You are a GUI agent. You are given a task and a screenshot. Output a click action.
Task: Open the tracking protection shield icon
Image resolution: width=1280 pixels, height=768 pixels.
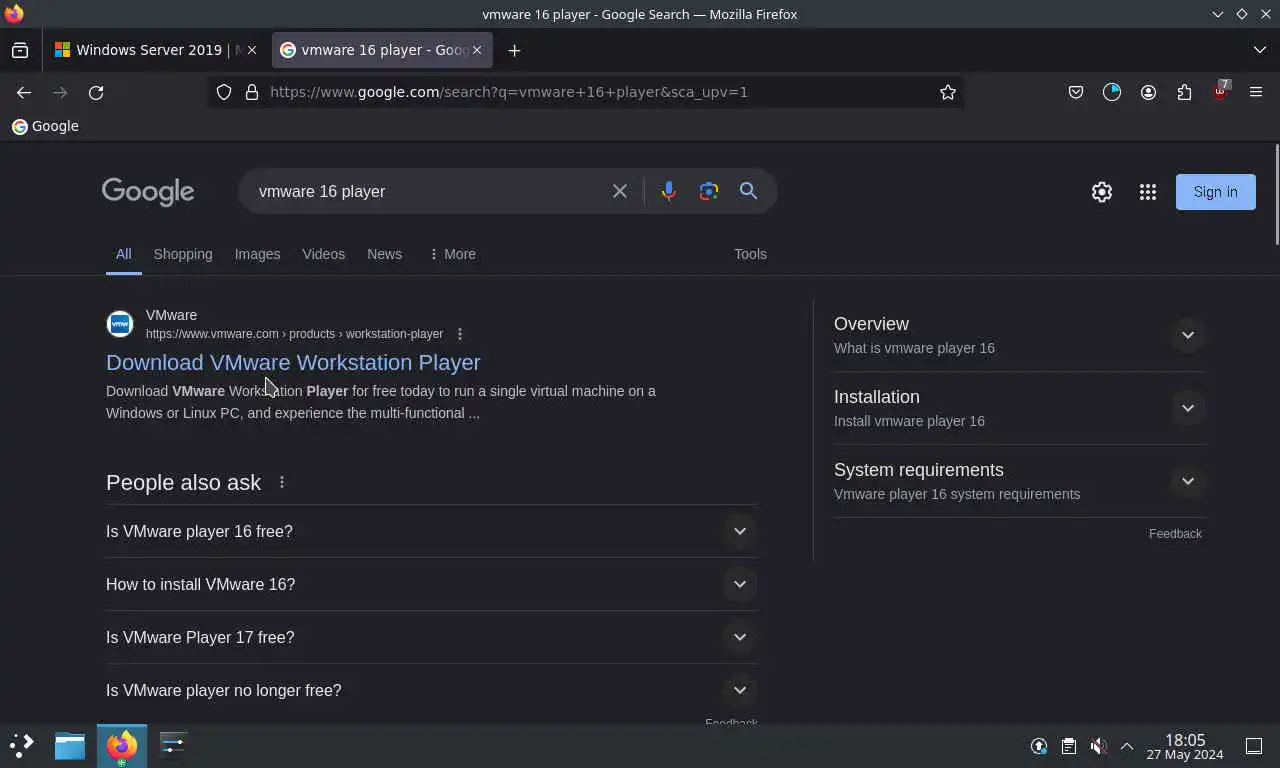tap(224, 92)
